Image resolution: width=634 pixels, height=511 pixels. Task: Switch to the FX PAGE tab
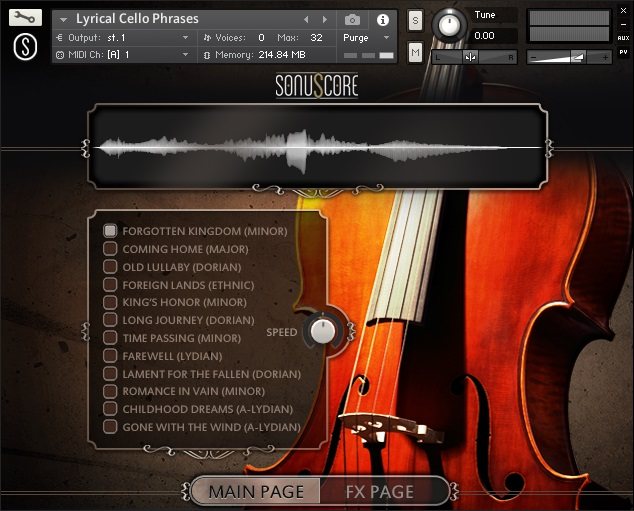coord(380,492)
